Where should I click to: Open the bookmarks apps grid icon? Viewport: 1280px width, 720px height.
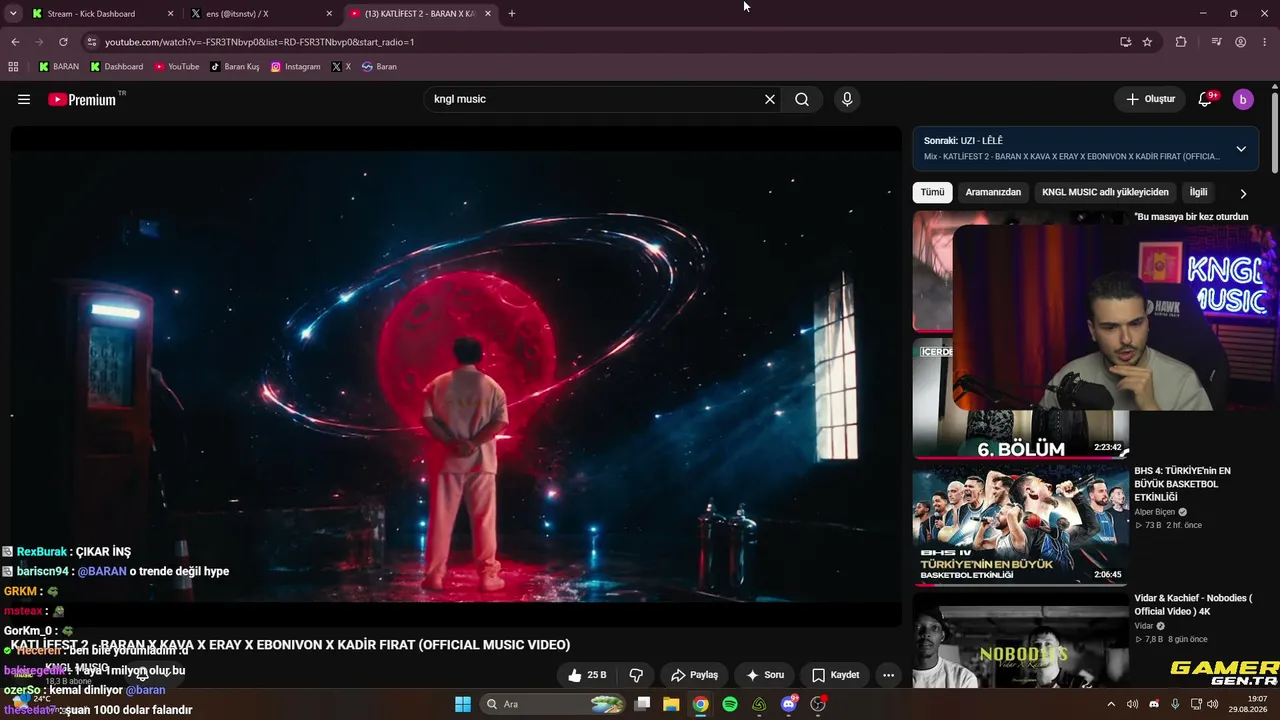pyautogui.click(x=13, y=67)
